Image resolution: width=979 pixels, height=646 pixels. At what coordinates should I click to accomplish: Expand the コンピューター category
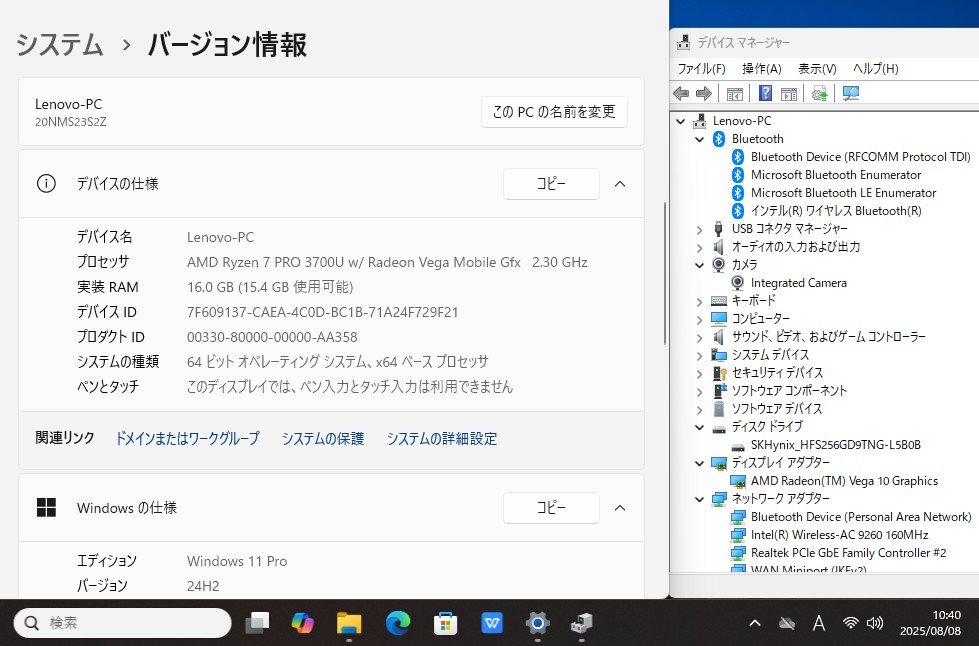(x=699, y=320)
